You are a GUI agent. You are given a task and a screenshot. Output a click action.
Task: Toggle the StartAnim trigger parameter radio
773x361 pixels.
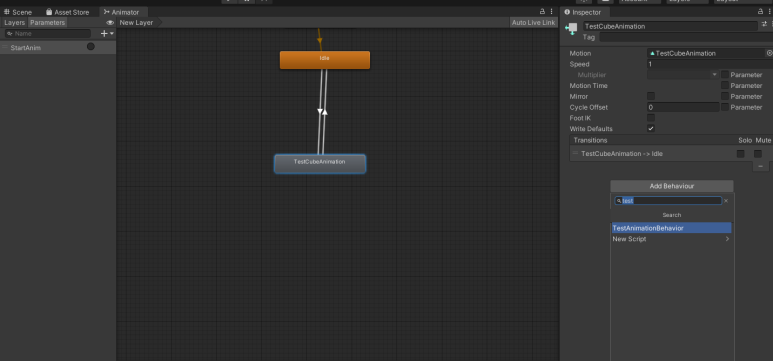point(91,46)
